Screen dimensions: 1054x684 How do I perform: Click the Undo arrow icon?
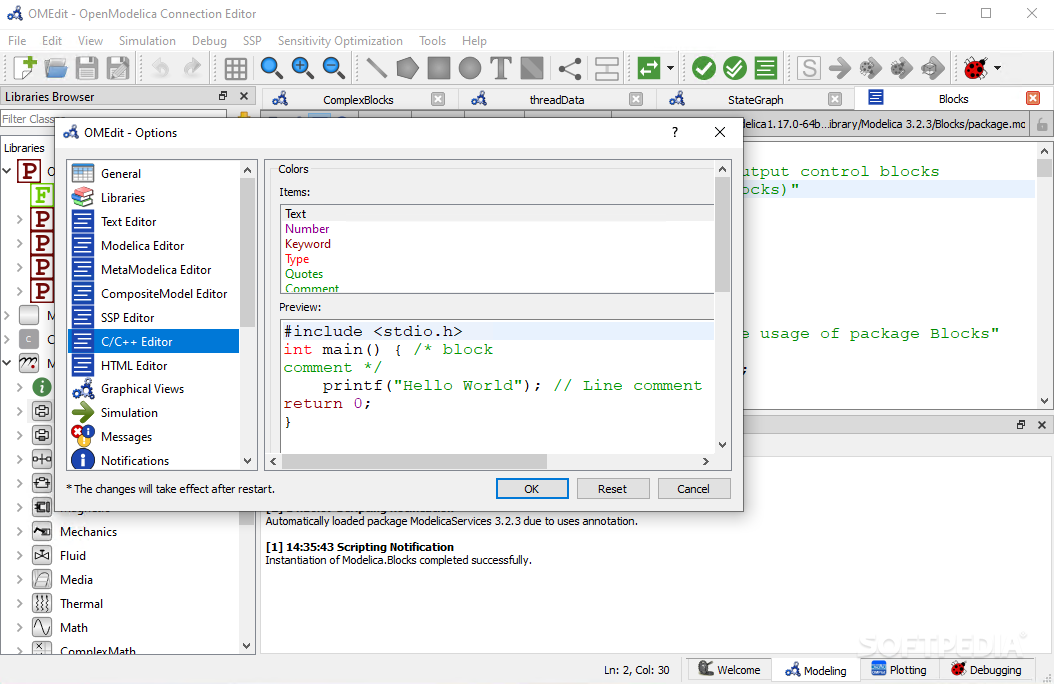point(160,68)
